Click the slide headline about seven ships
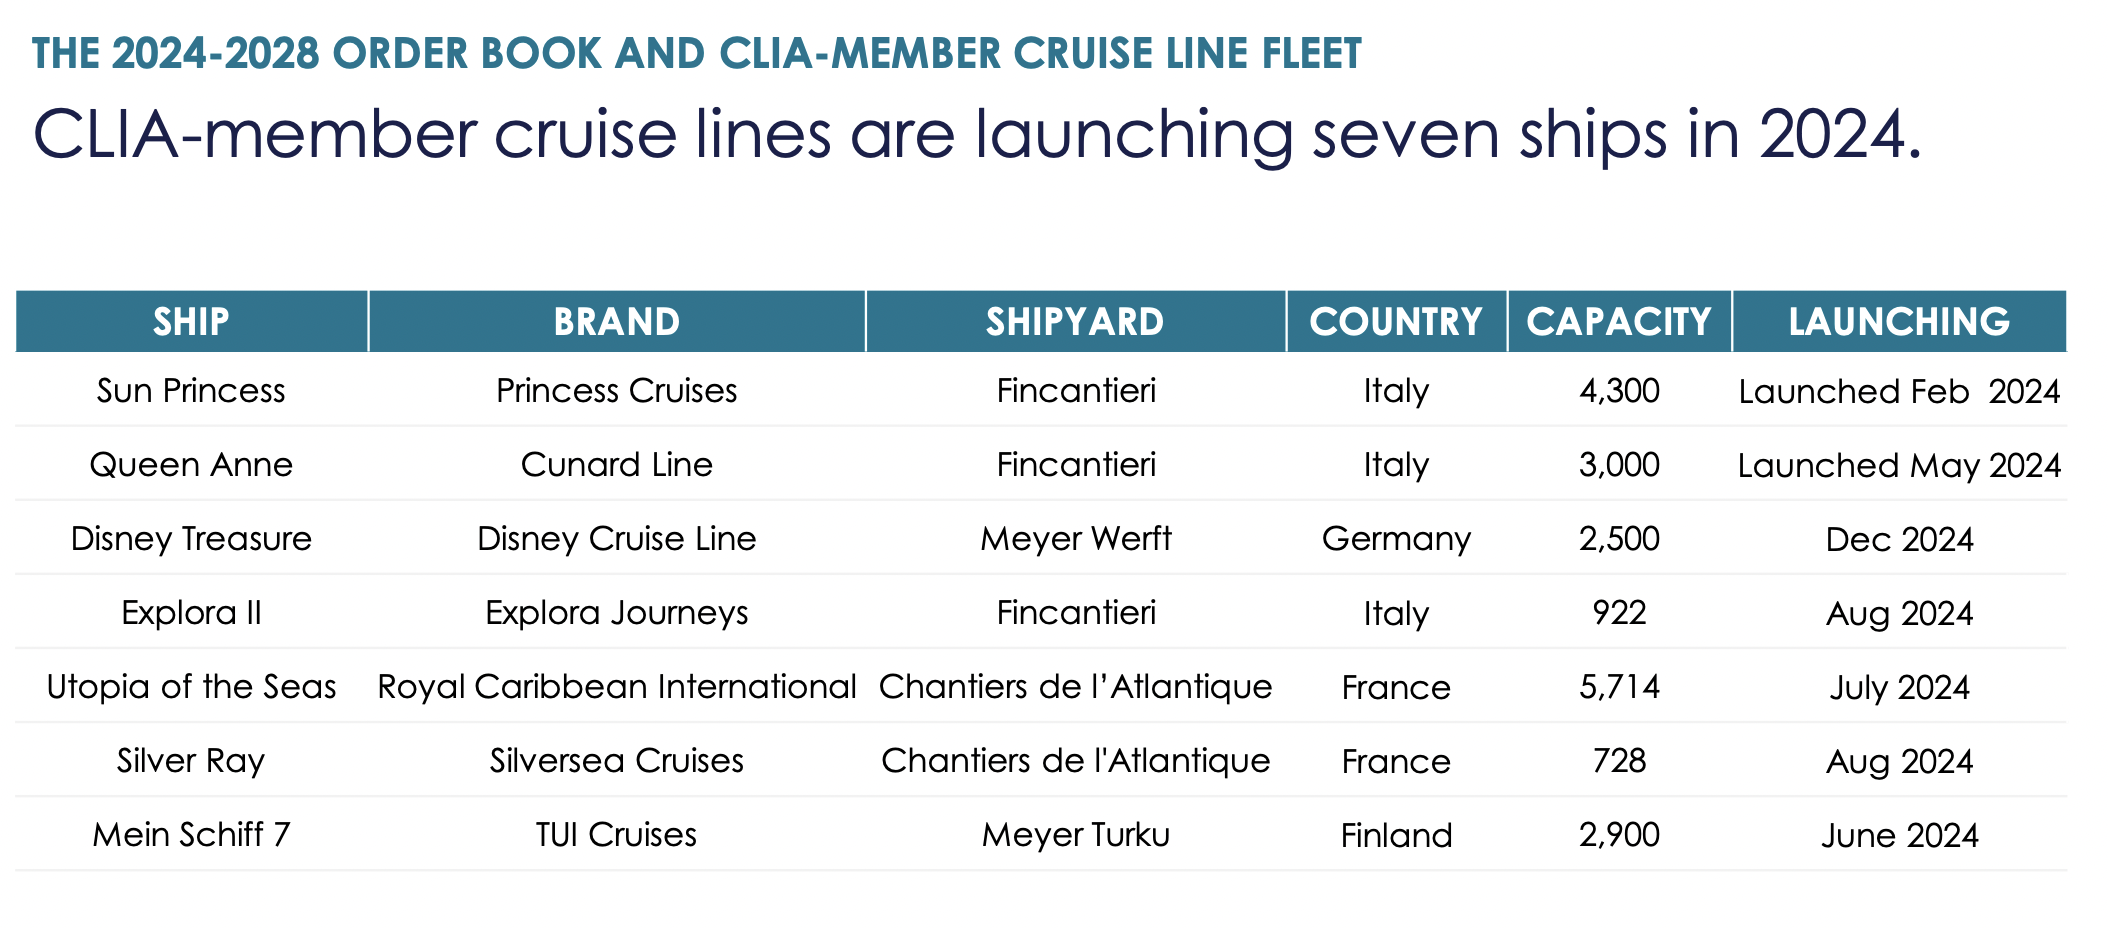Viewport: 2108px width, 928px height. pyautogui.click(x=977, y=135)
